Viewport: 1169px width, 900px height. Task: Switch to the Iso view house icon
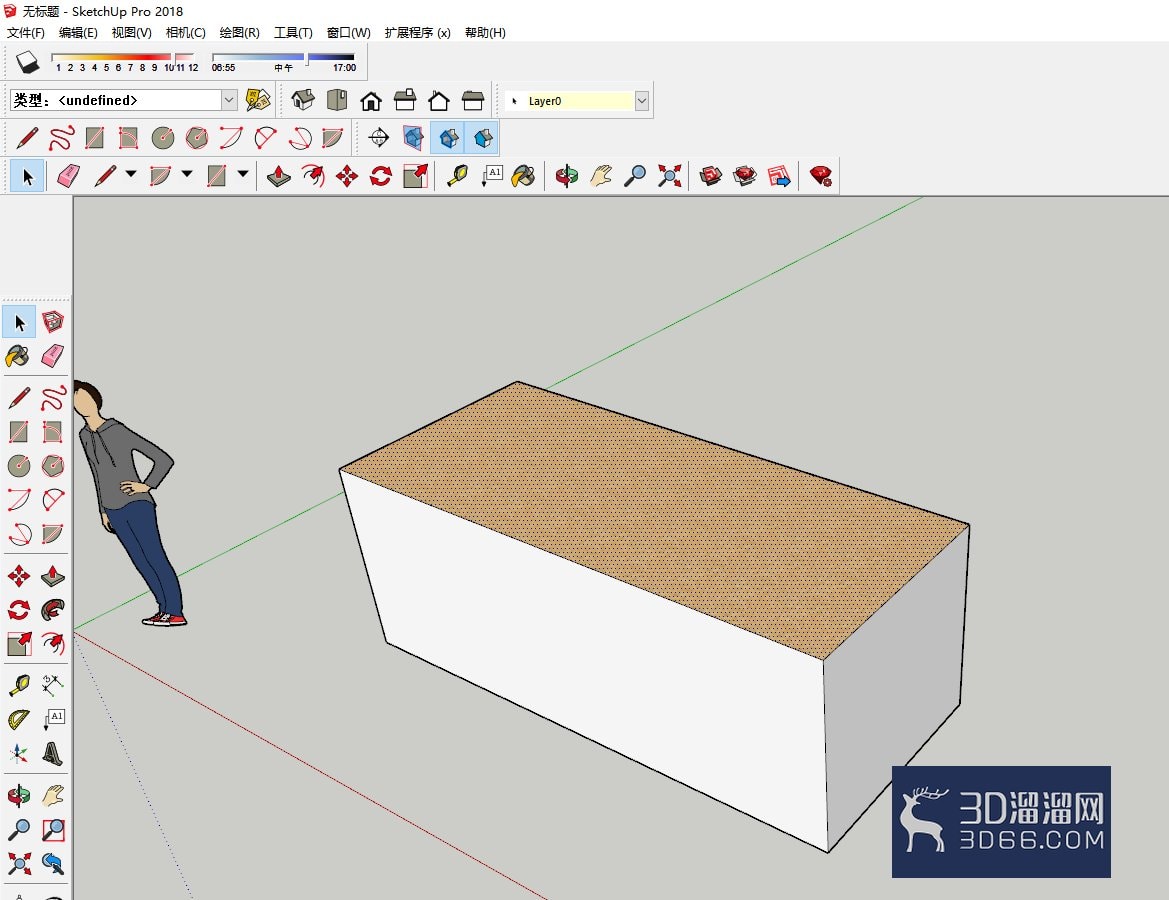(303, 100)
